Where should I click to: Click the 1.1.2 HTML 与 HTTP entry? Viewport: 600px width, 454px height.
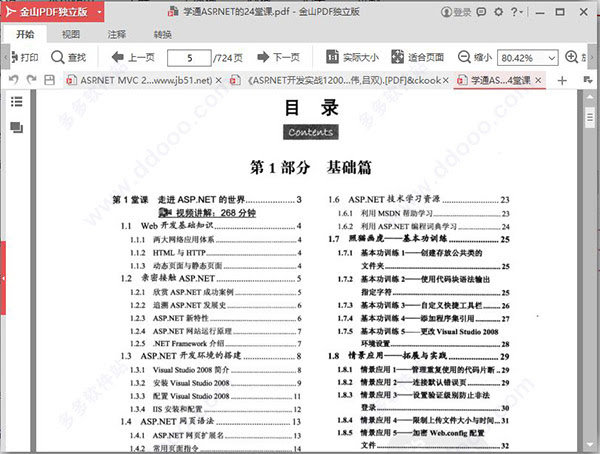click(x=216, y=253)
